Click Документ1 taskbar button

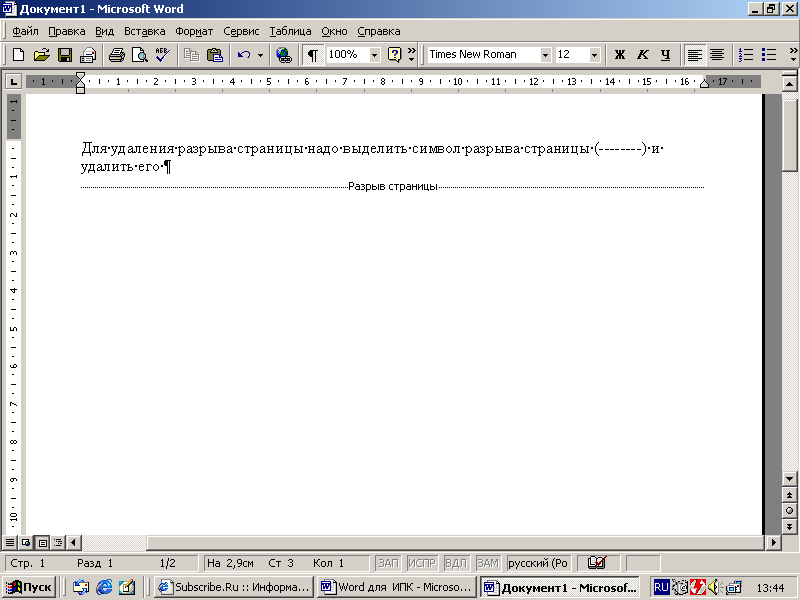[560, 587]
